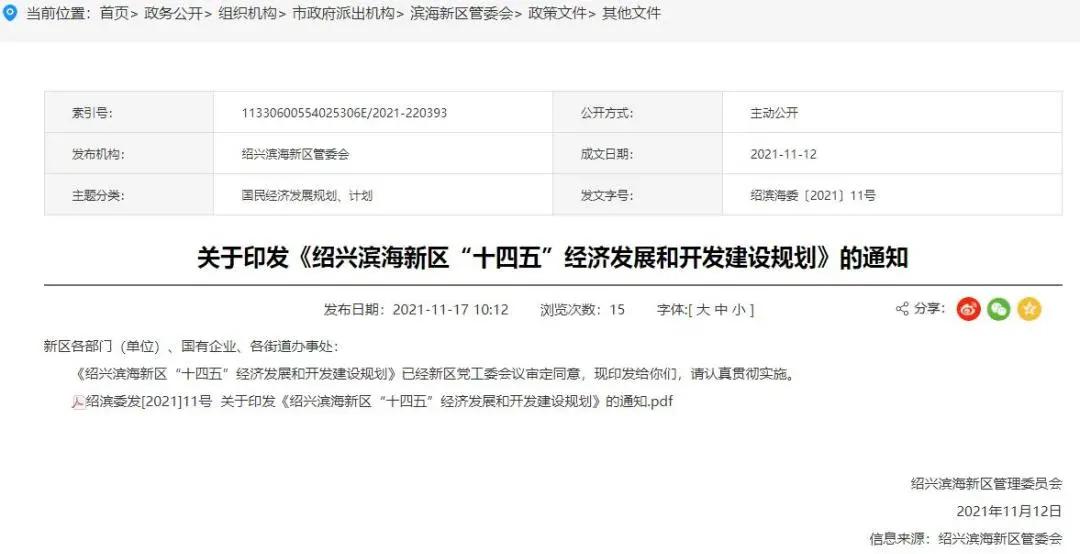Image resolution: width=1080 pixels, height=554 pixels.
Task: Click 信息来源：绍兴滨海新区管委会 line
Action: 966,539
